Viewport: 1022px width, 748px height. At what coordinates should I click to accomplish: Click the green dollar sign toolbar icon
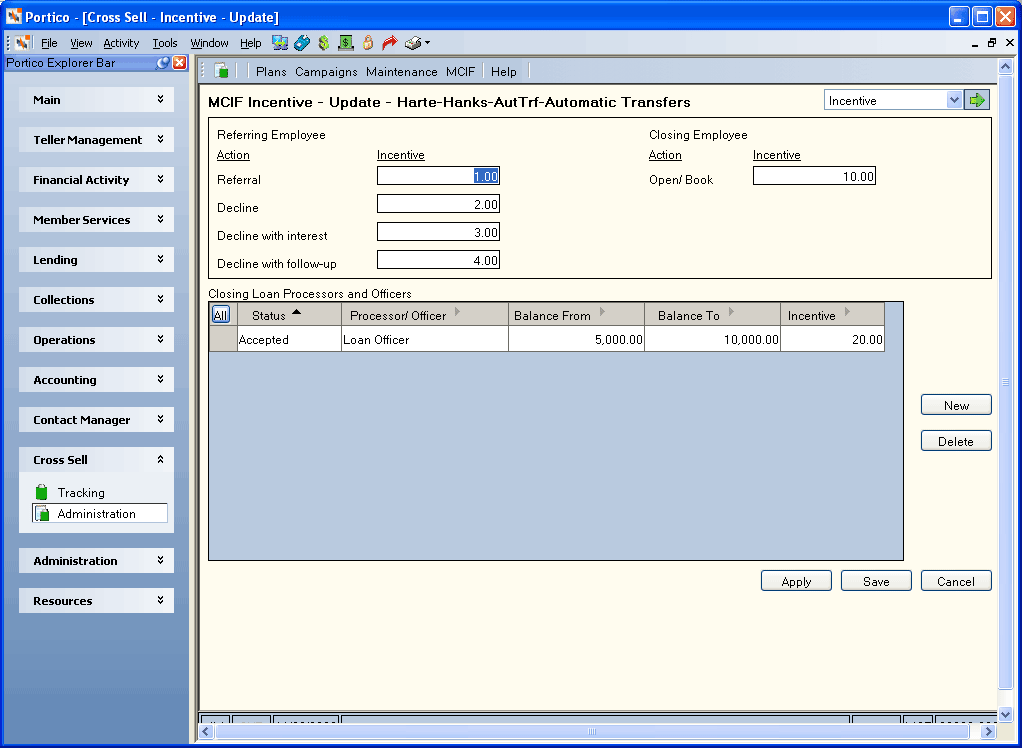pyautogui.click(x=324, y=43)
